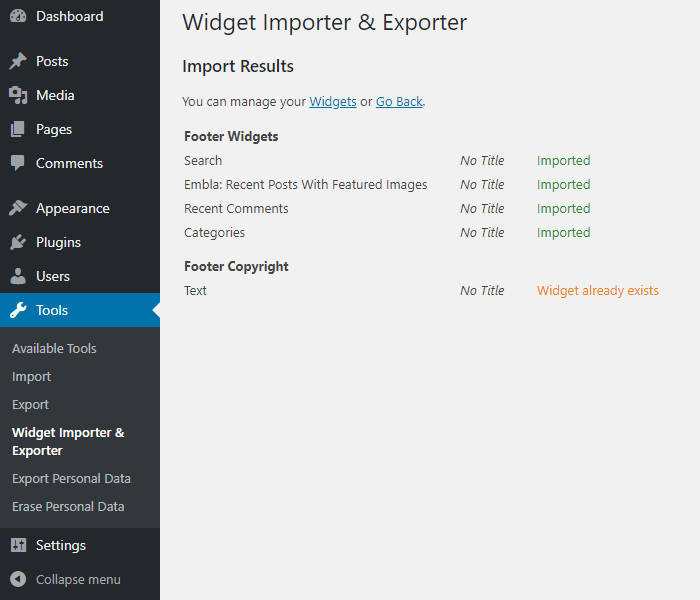Click No Title in the Search row

(x=482, y=160)
